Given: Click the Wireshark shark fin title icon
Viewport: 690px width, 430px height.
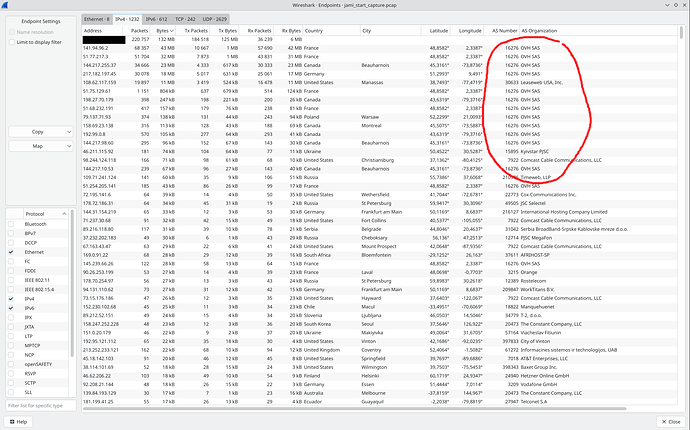Looking at the screenshot, I should (5, 5).
